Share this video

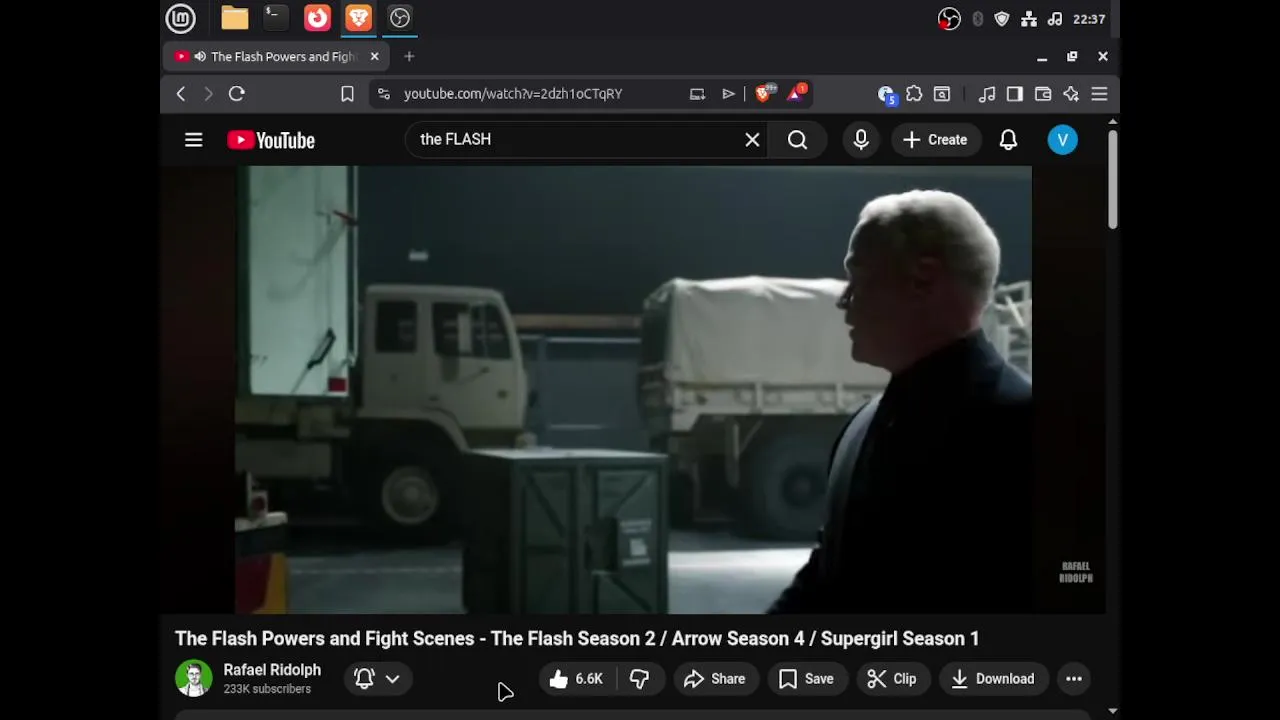714,679
